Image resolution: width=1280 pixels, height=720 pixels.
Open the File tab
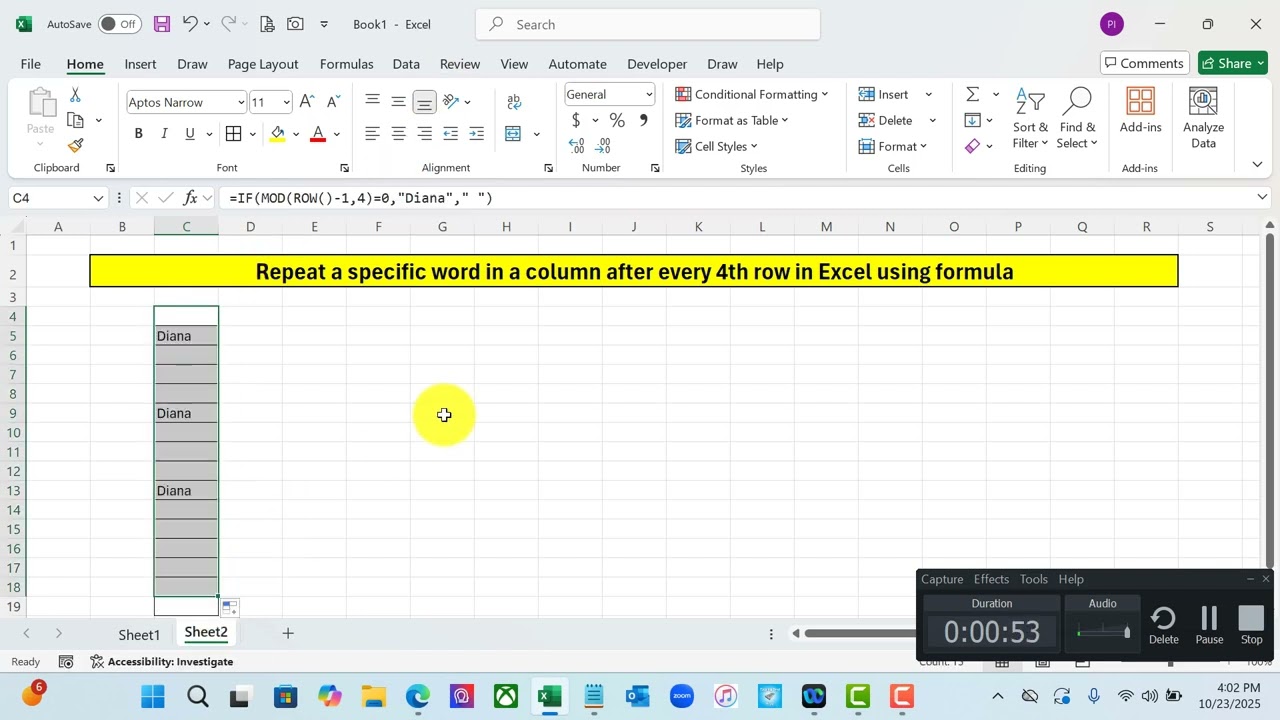31,63
